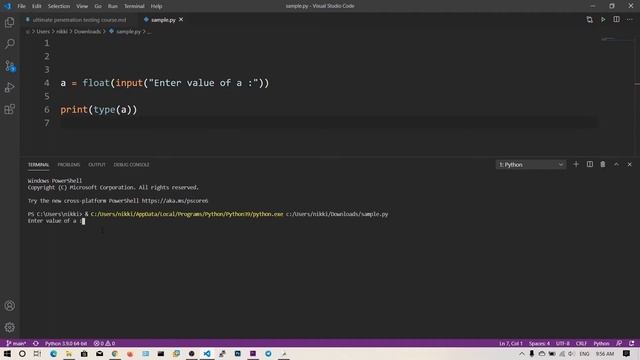Open the Extensions view
640x360 pixels.
coord(10,109)
